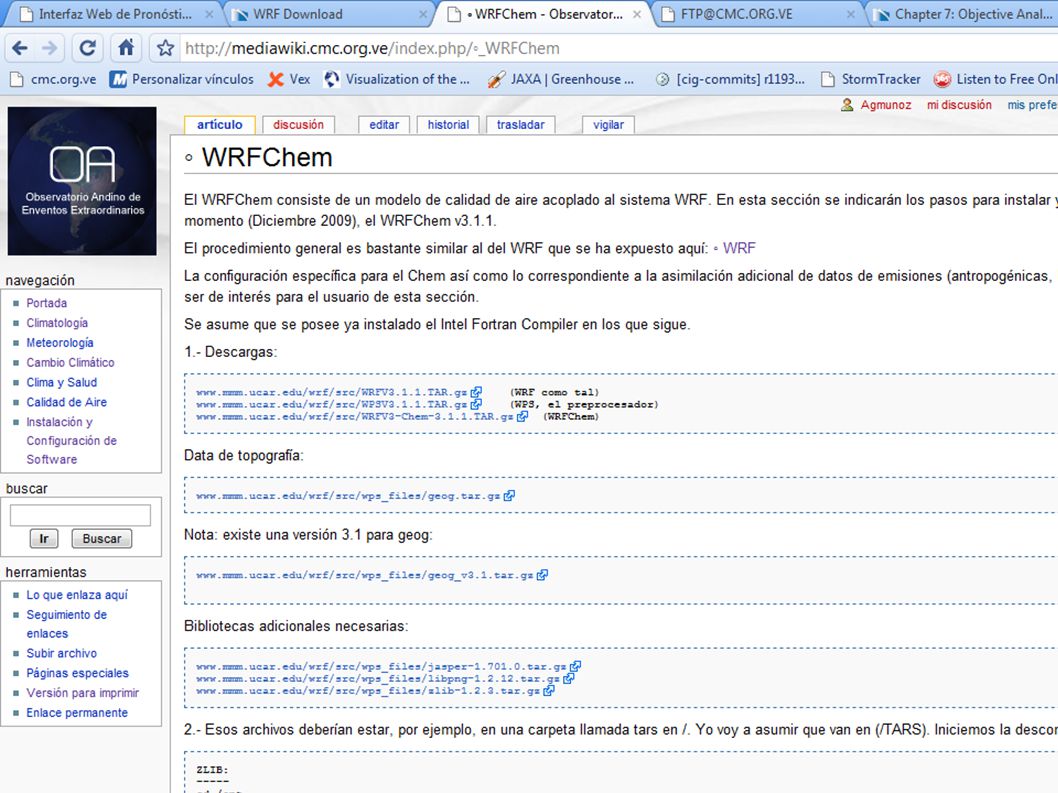Open Lo que enlaza aquí tool link
This screenshot has height=793, width=1058.
[x=76, y=595]
